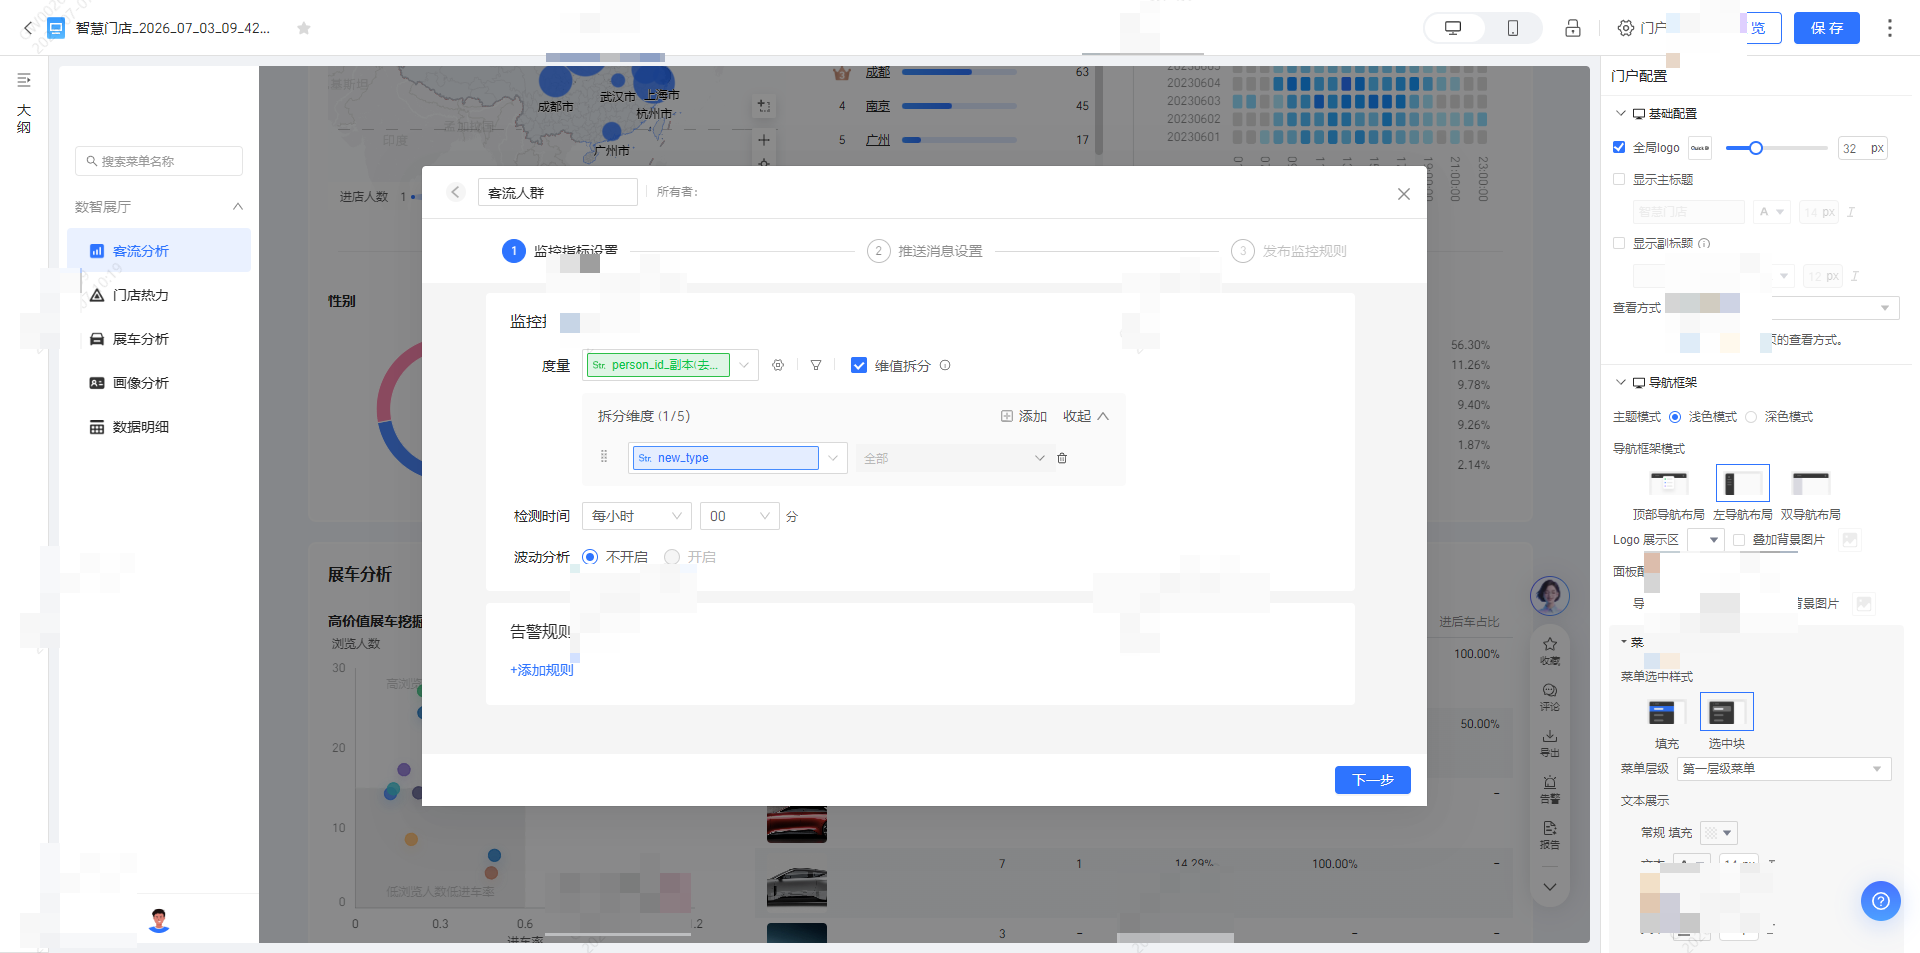Click the lock icon in top toolbar
The width and height of the screenshot is (1920, 953).
click(1573, 28)
